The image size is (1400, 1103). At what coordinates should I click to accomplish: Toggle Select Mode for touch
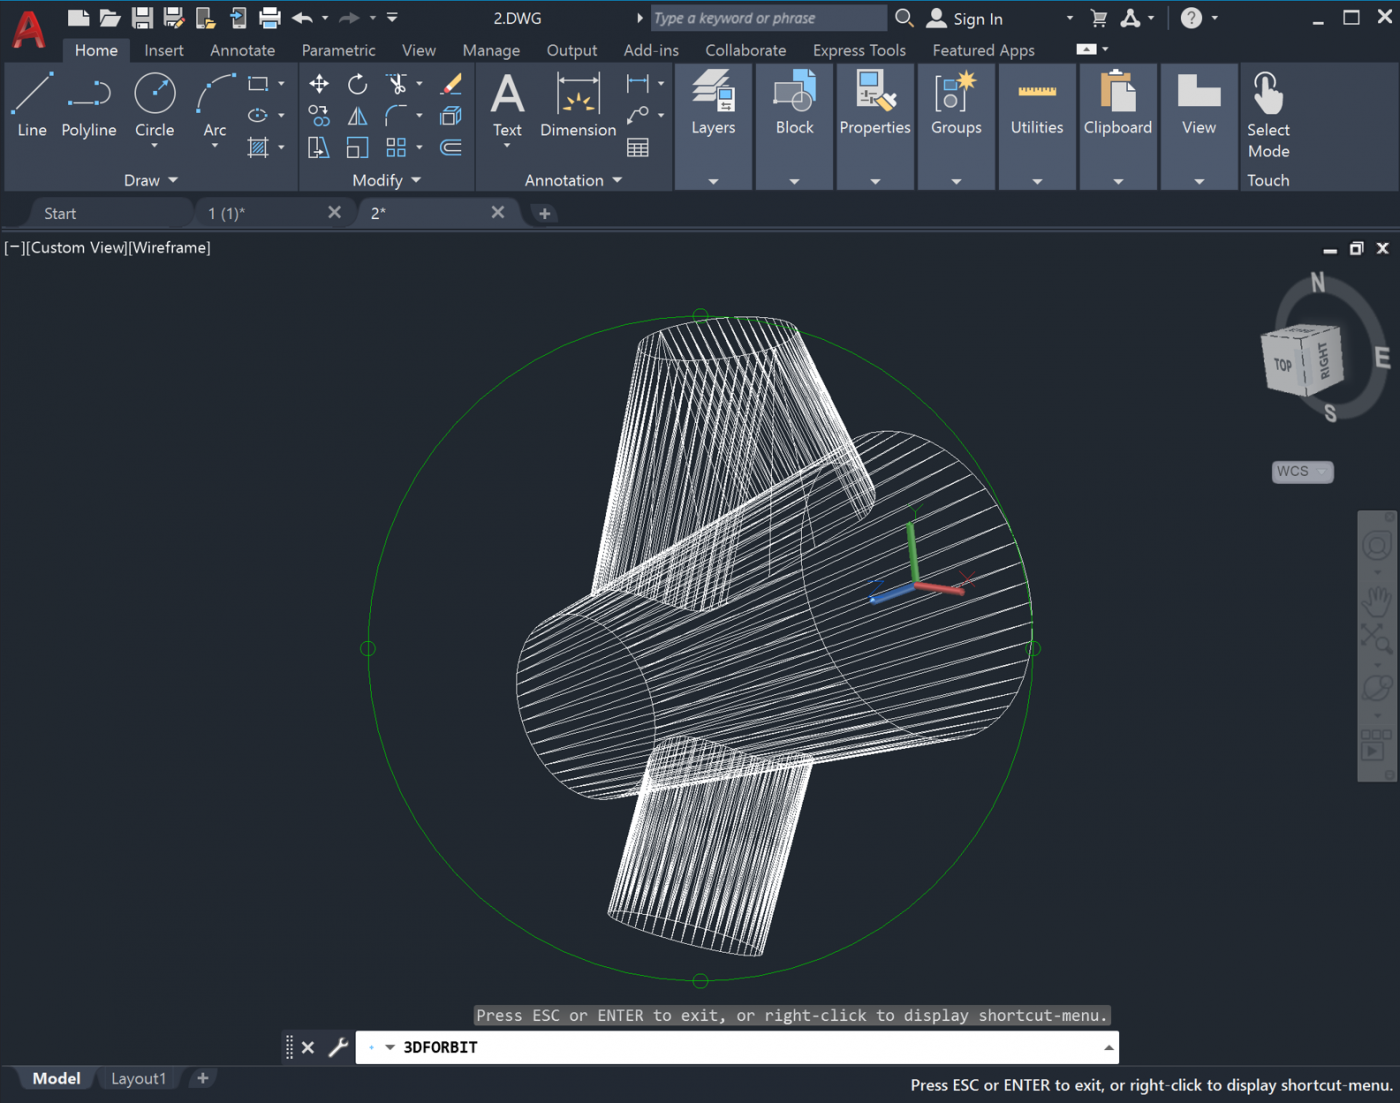point(1268,115)
